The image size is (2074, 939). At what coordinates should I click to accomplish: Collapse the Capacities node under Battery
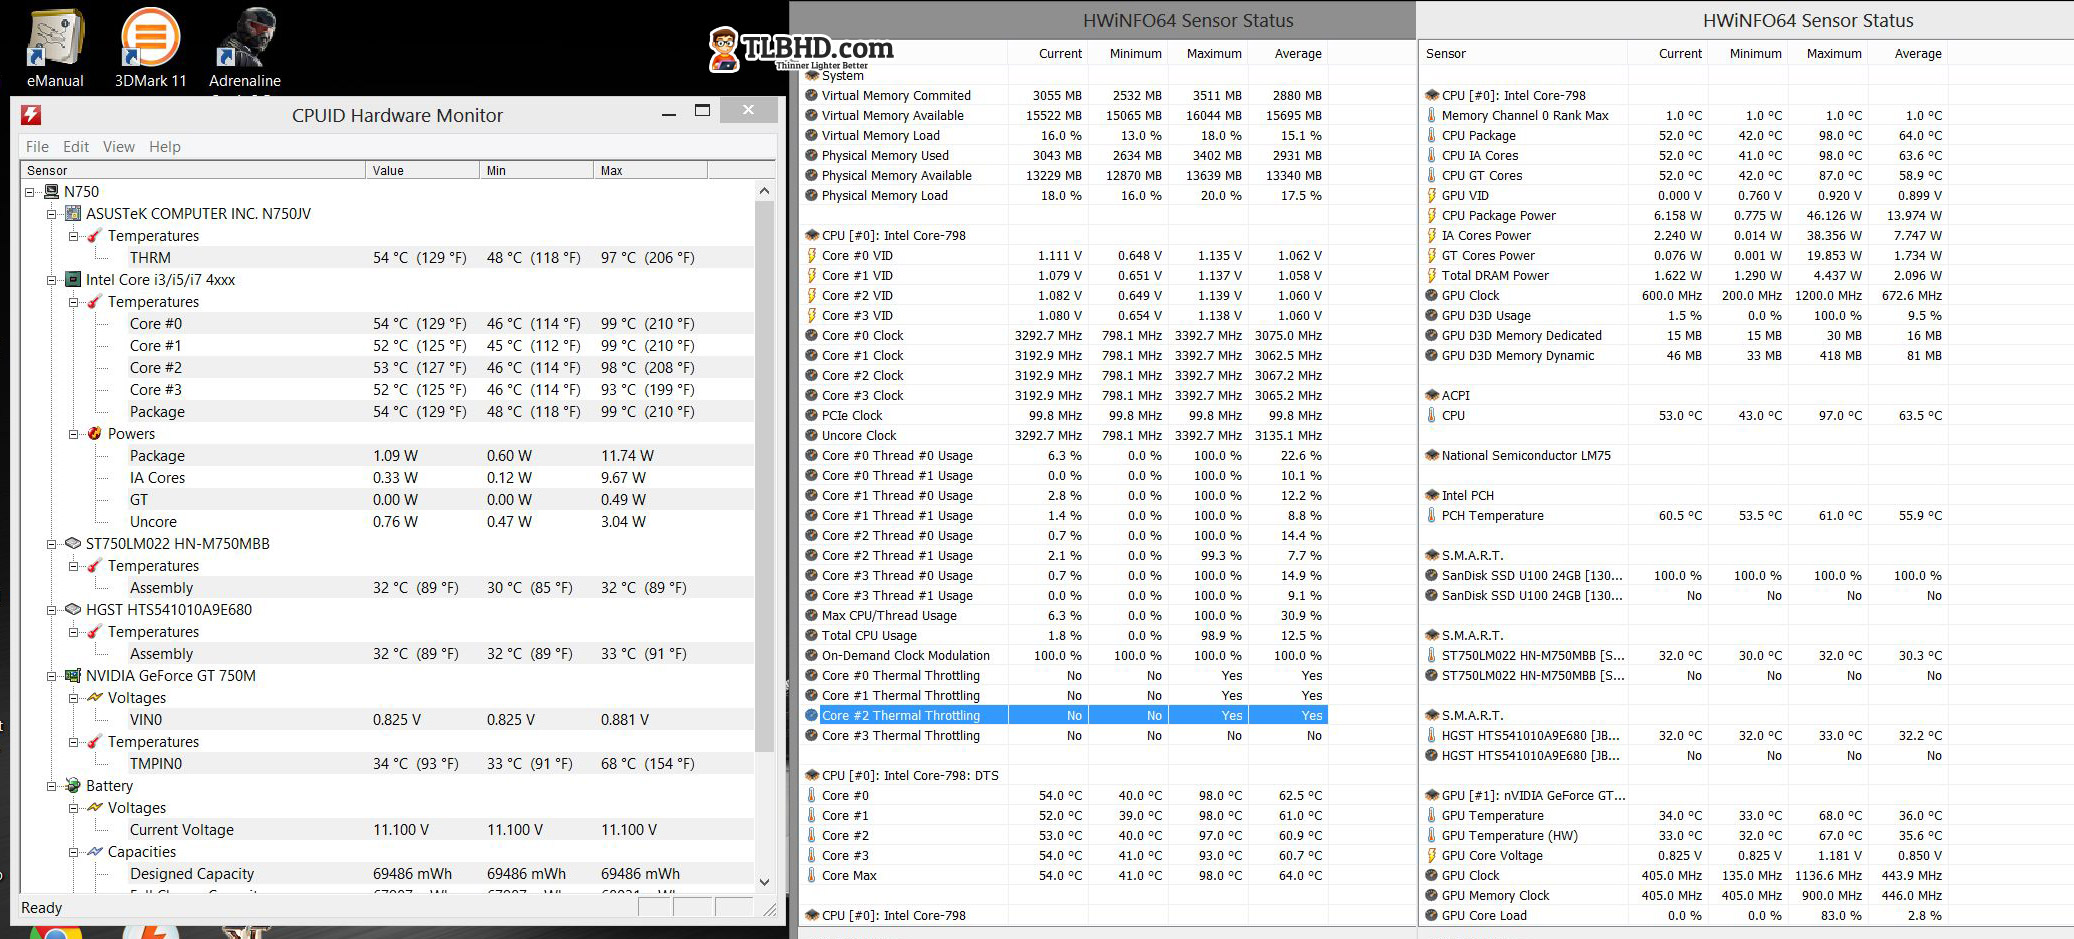tap(74, 852)
